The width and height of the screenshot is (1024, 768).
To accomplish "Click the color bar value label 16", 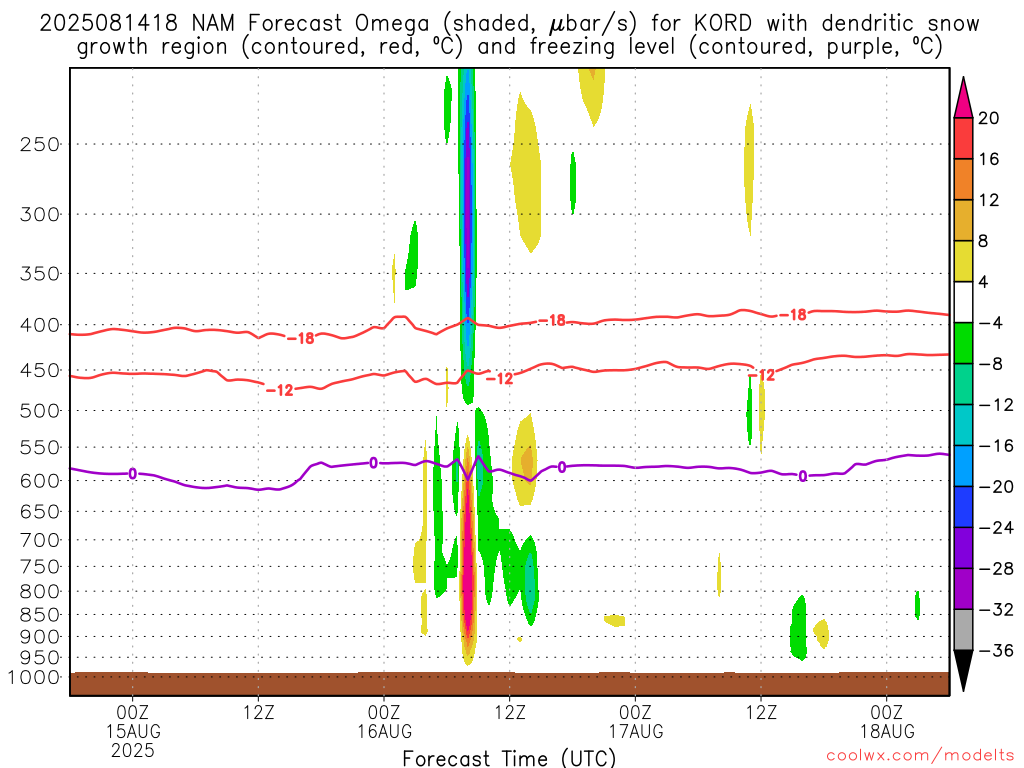I will click(989, 159).
